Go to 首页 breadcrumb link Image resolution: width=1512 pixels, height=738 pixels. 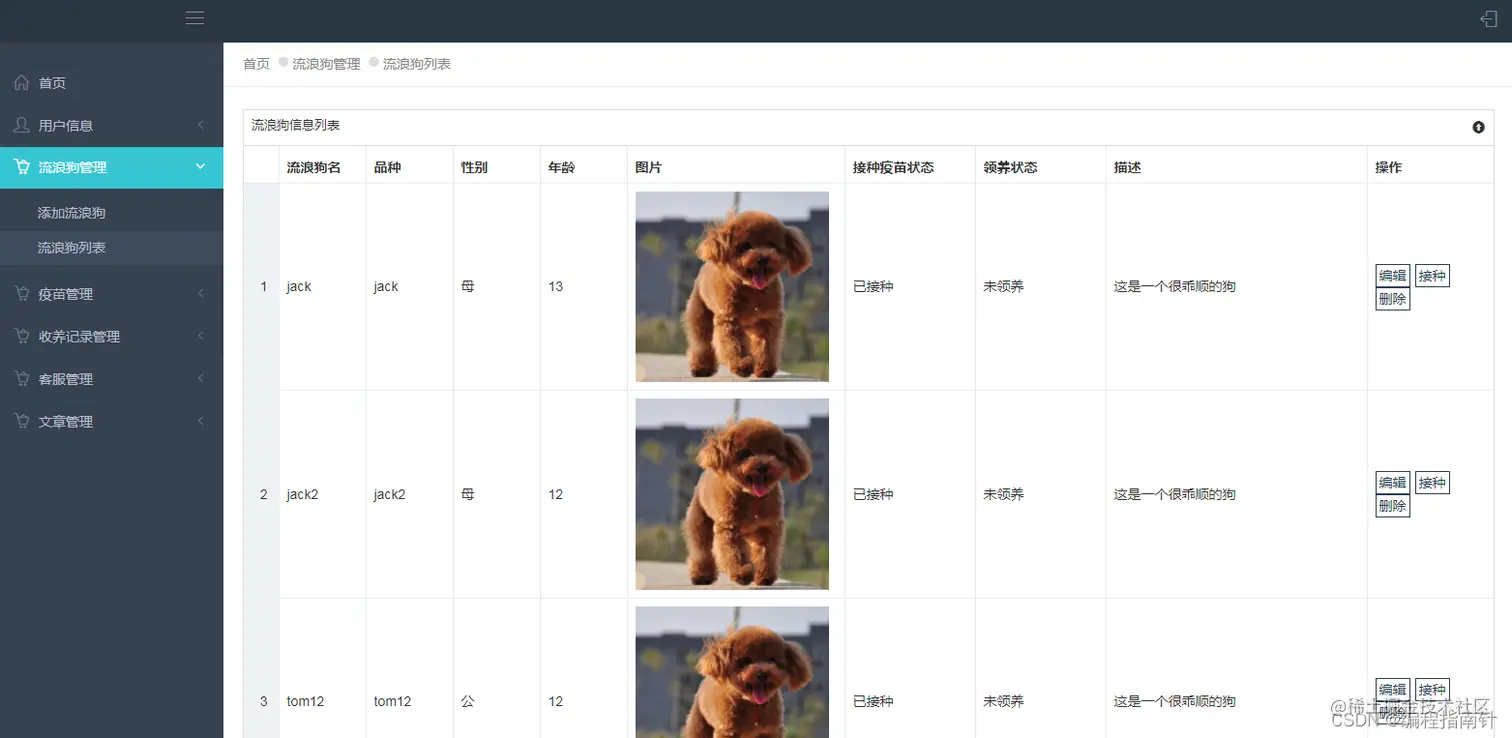coord(256,64)
